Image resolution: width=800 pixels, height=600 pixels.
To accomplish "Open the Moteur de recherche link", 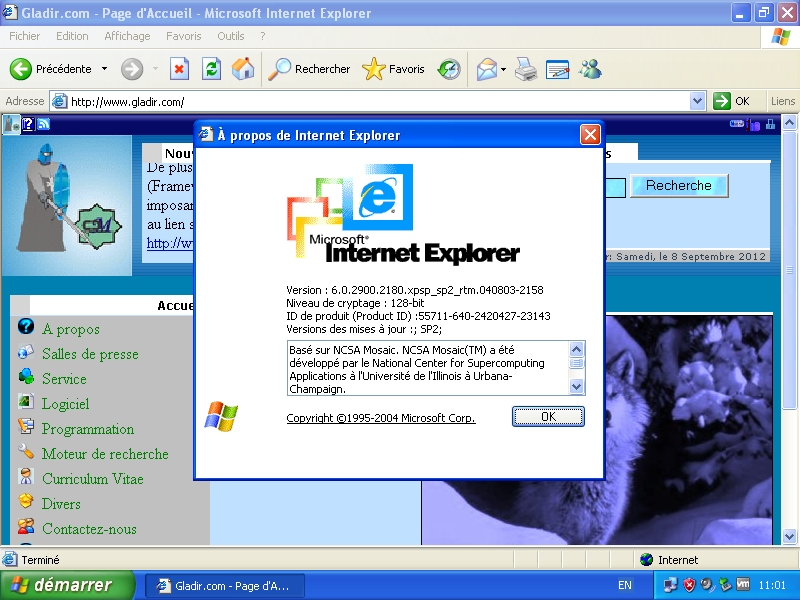I will click(x=105, y=454).
